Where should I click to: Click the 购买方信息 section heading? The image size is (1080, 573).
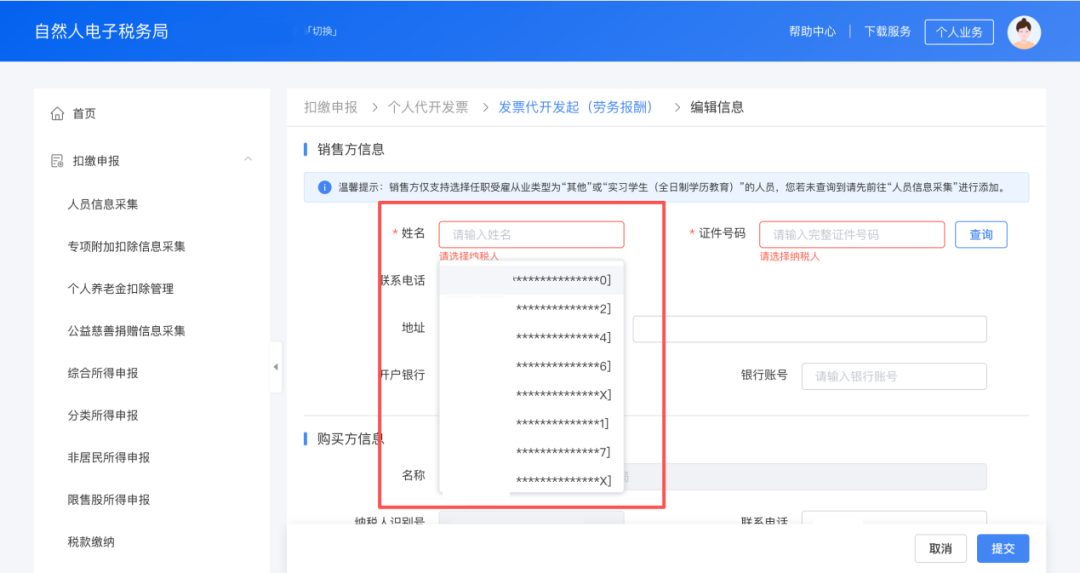coord(351,439)
